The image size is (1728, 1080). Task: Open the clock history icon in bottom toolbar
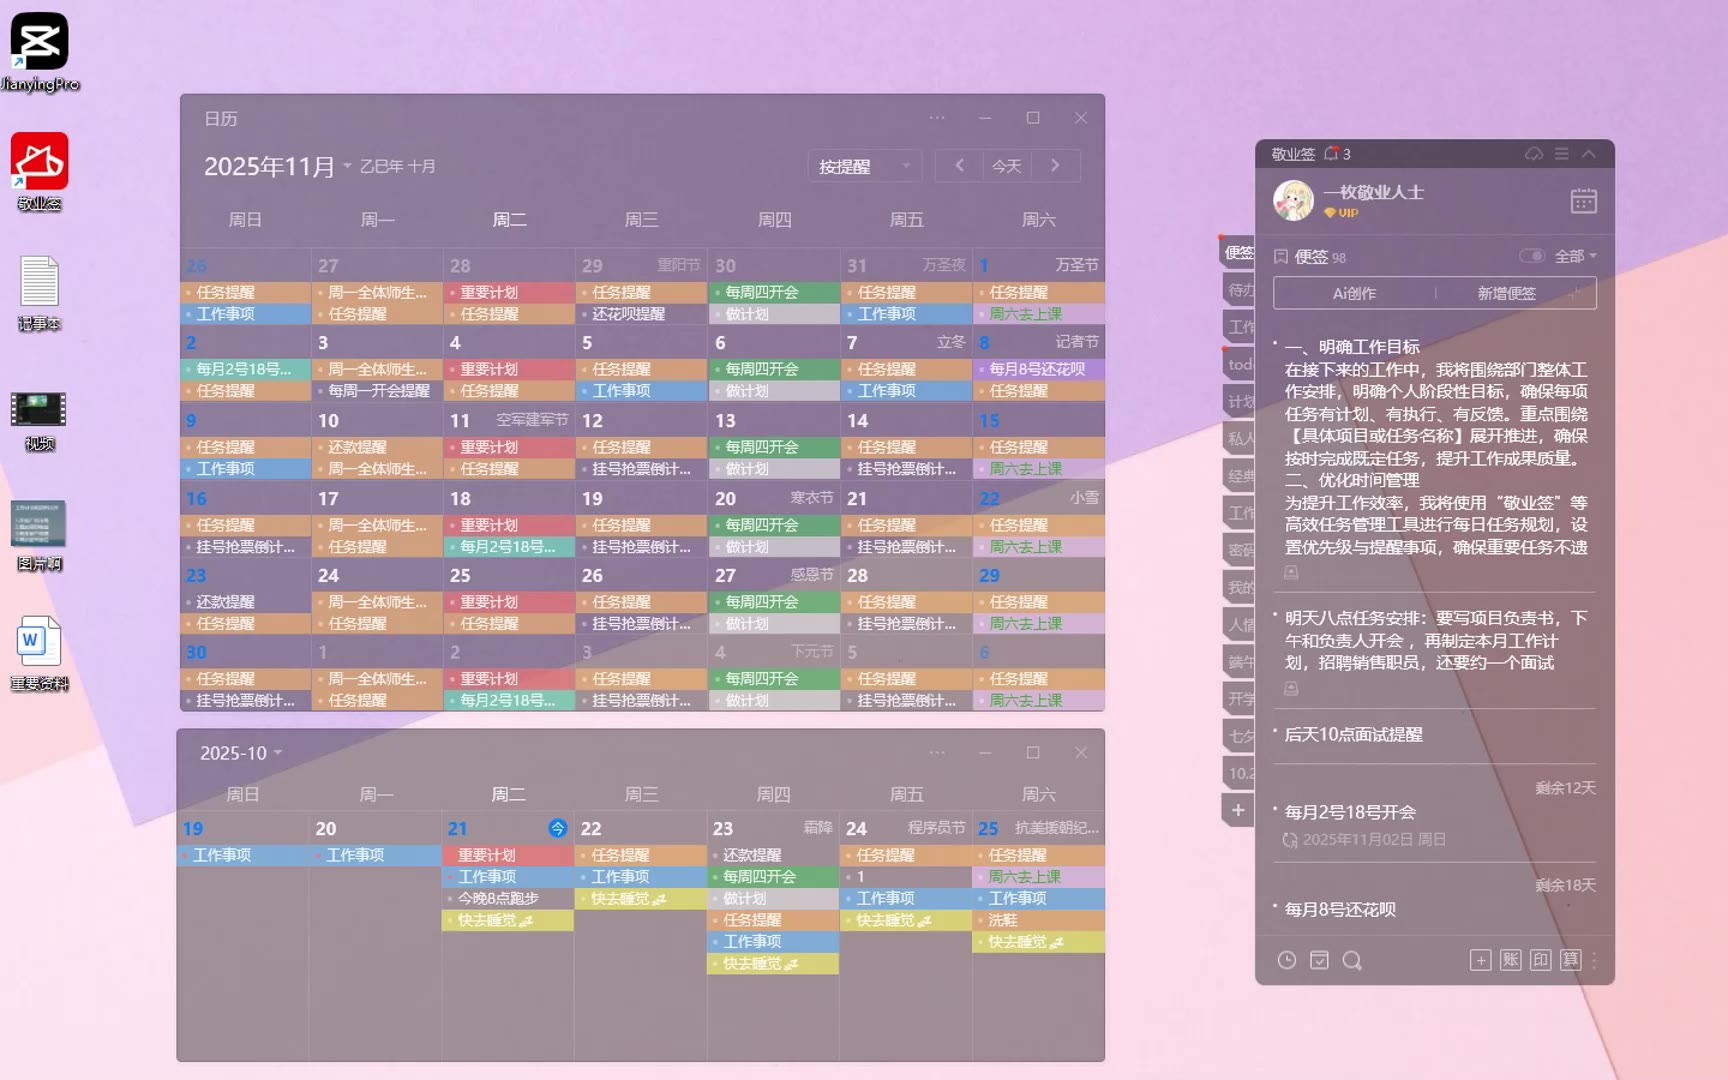click(x=1287, y=961)
